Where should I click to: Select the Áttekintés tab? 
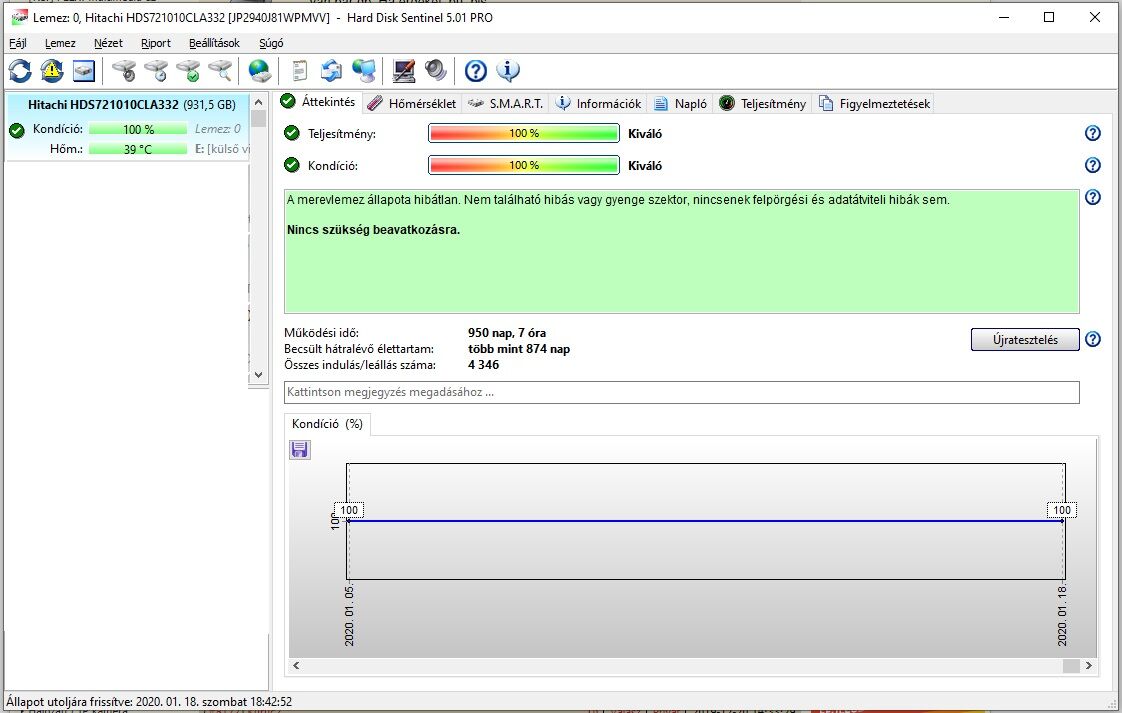(318, 102)
